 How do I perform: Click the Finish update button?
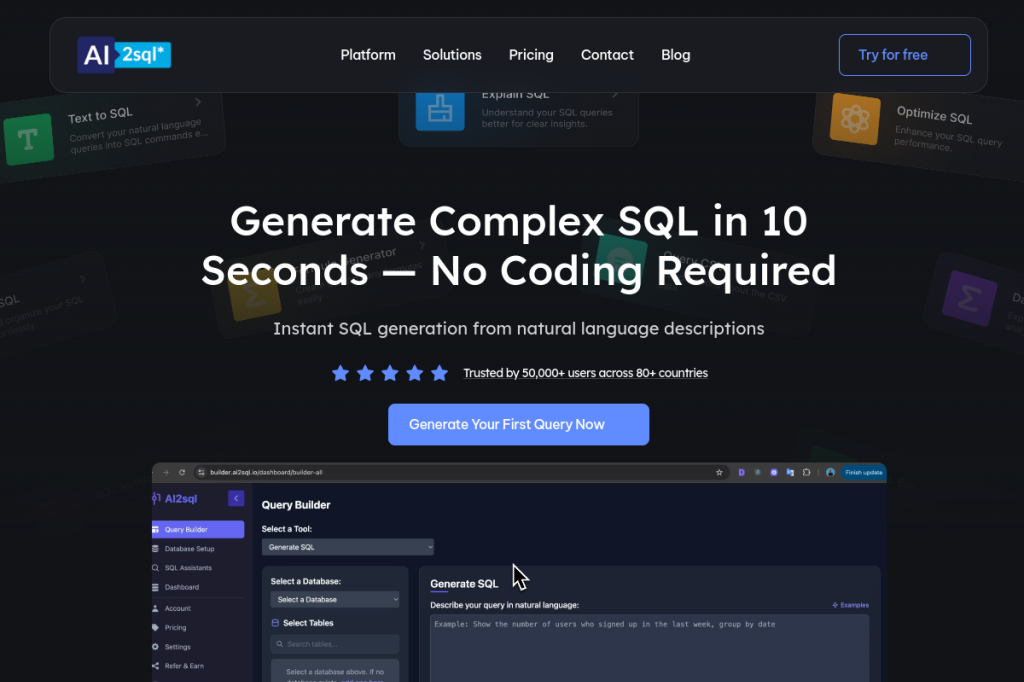tap(863, 472)
